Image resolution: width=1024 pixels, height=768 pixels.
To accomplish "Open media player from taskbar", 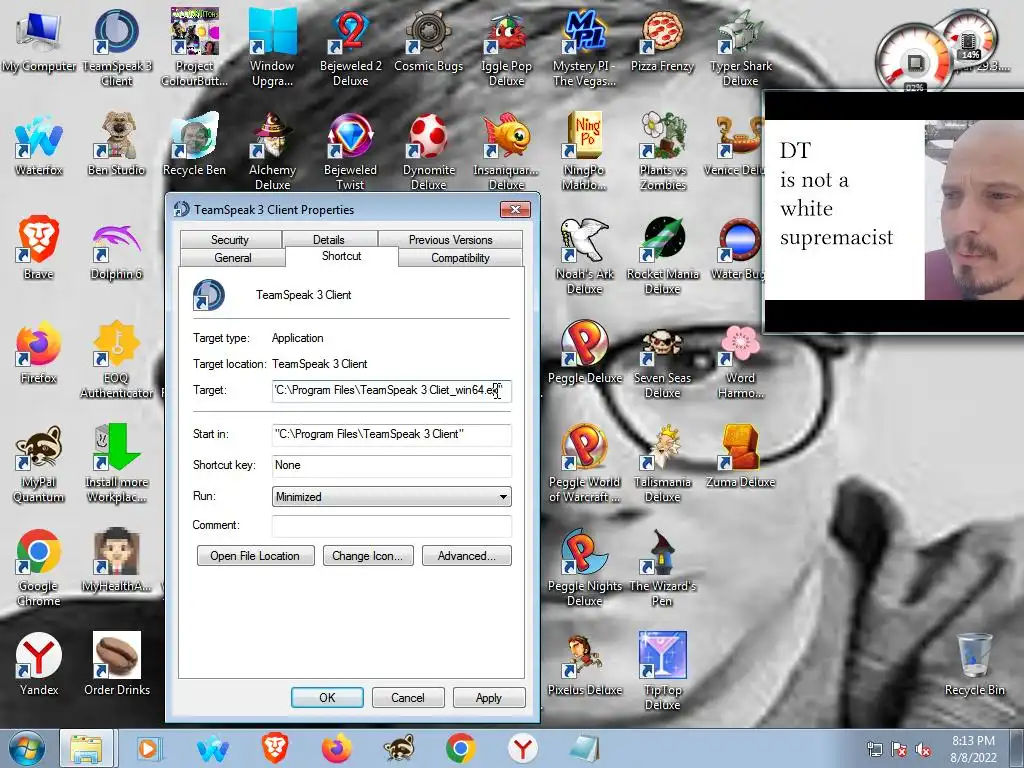I will click(x=149, y=748).
